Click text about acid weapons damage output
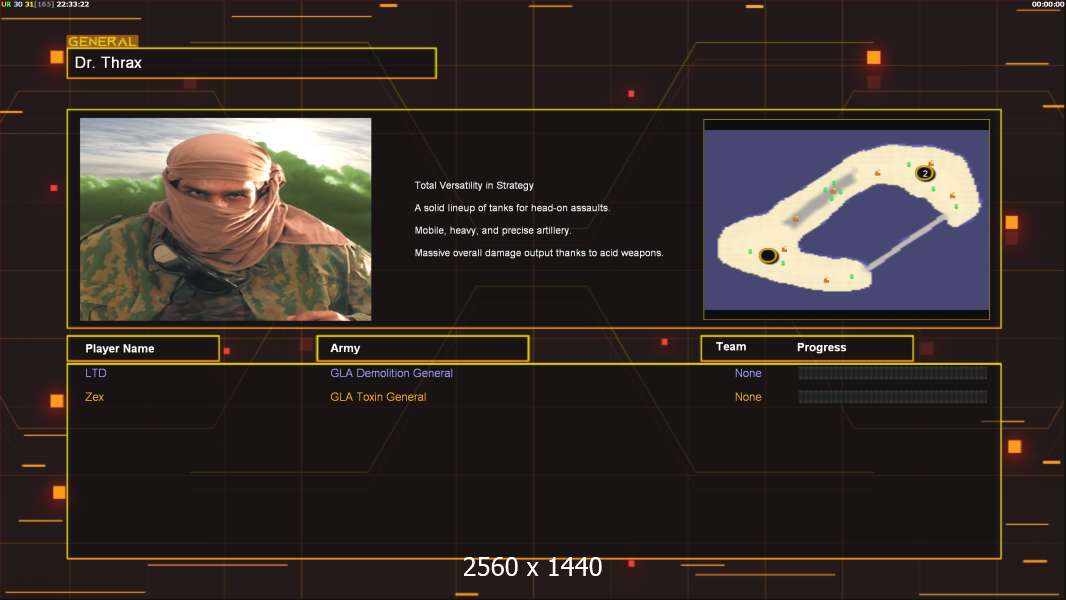Image resolution: width=1066 pixels, height=600 pixels. tap(539, 253)
